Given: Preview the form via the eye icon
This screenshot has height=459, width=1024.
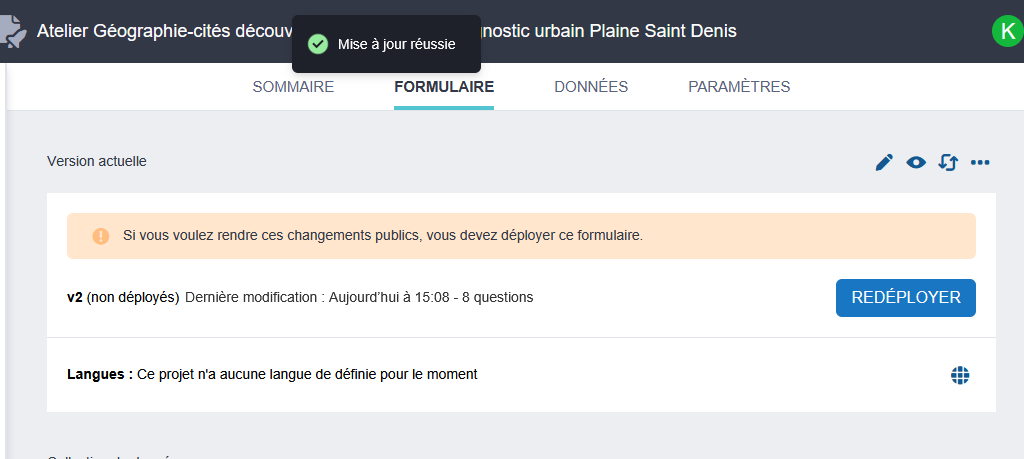Looking at the screenshot, I should pyautogui.click(x=916, y=162).
